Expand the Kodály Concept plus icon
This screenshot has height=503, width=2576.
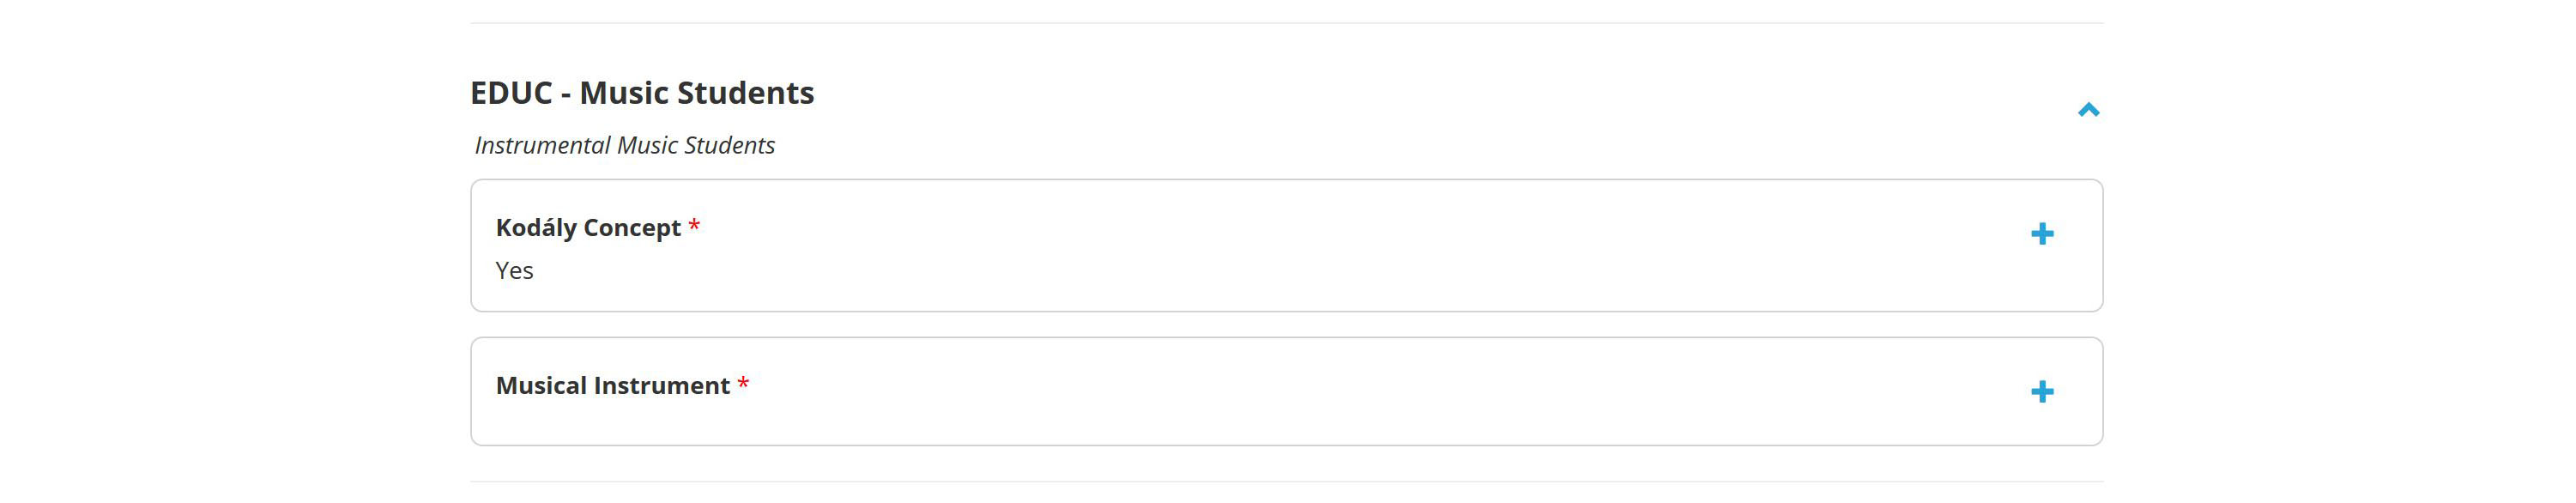click(x=2042, y=234)
